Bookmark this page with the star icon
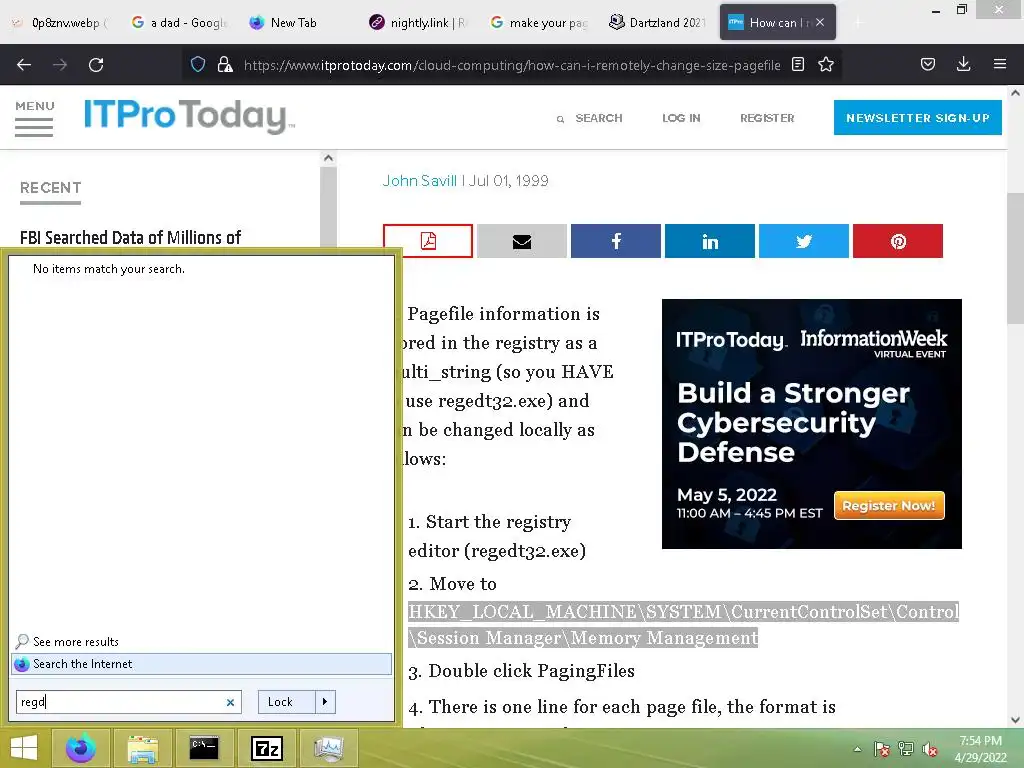 tap(826, 64)
